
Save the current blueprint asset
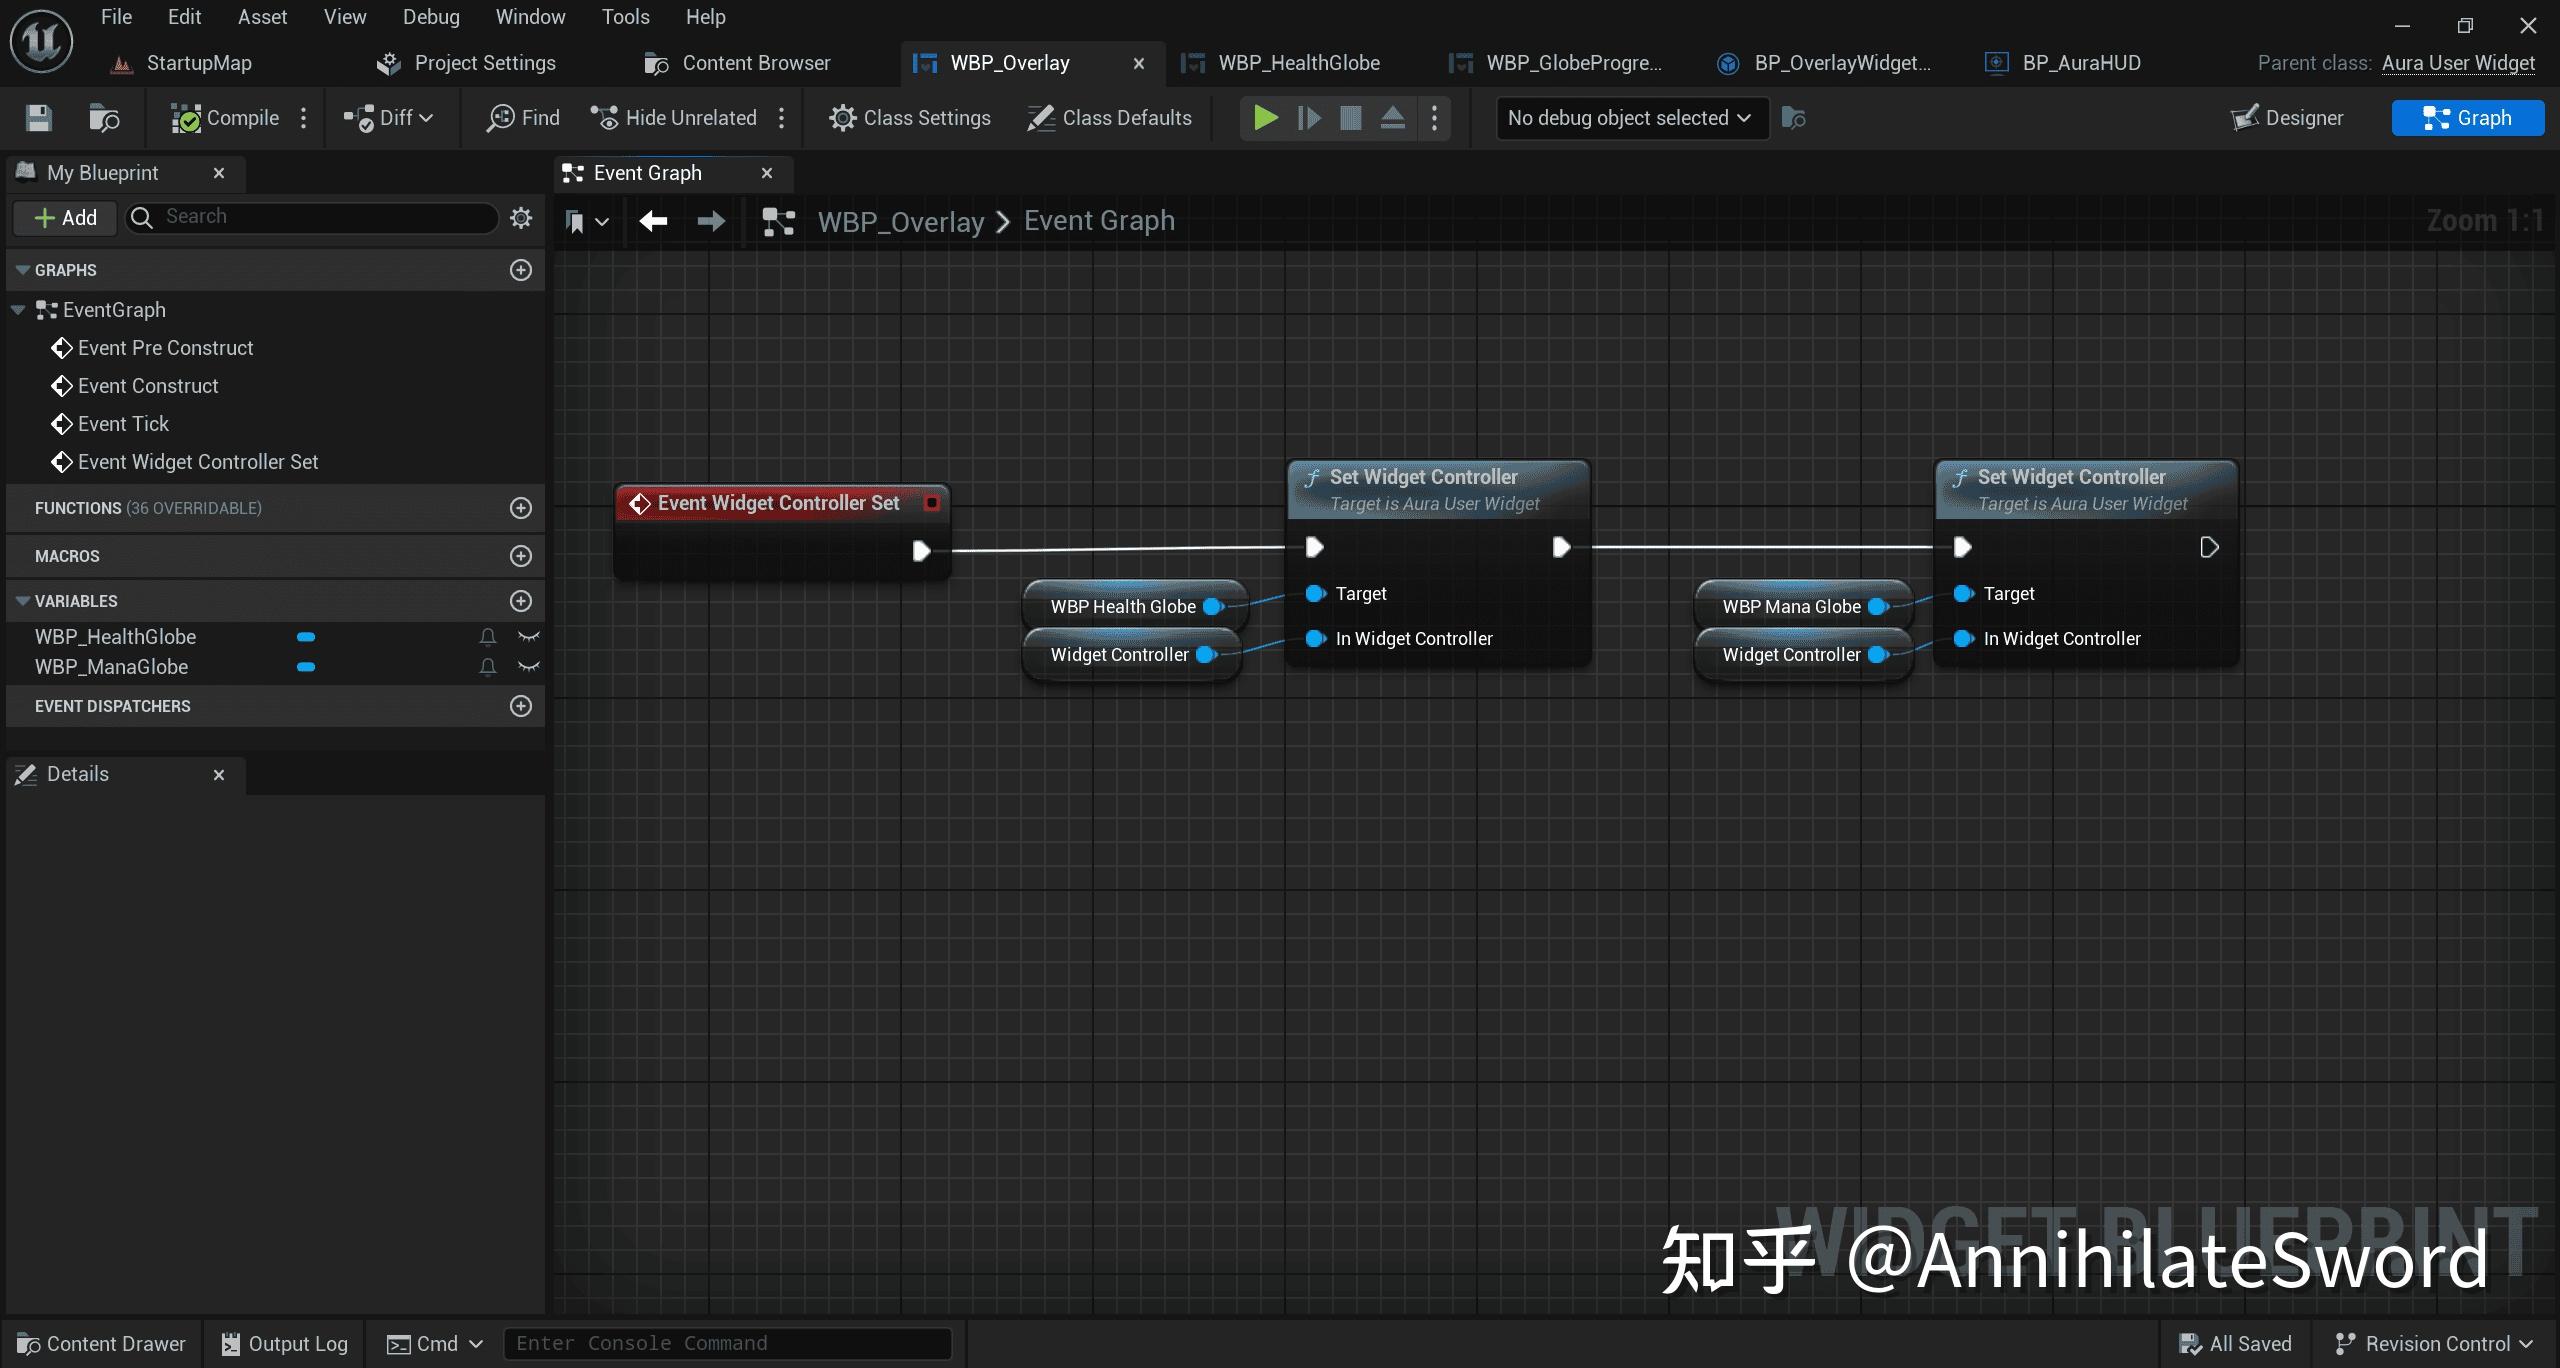[37, 117]
